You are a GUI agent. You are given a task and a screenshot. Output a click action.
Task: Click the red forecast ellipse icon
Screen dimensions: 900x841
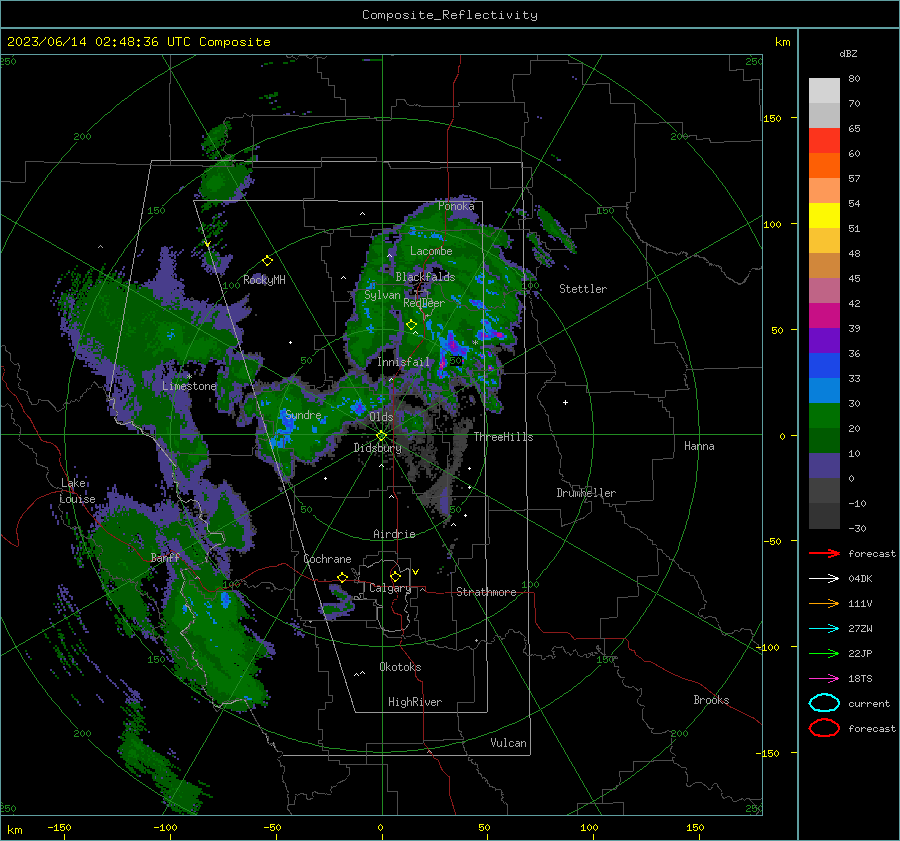coord(824,728)
